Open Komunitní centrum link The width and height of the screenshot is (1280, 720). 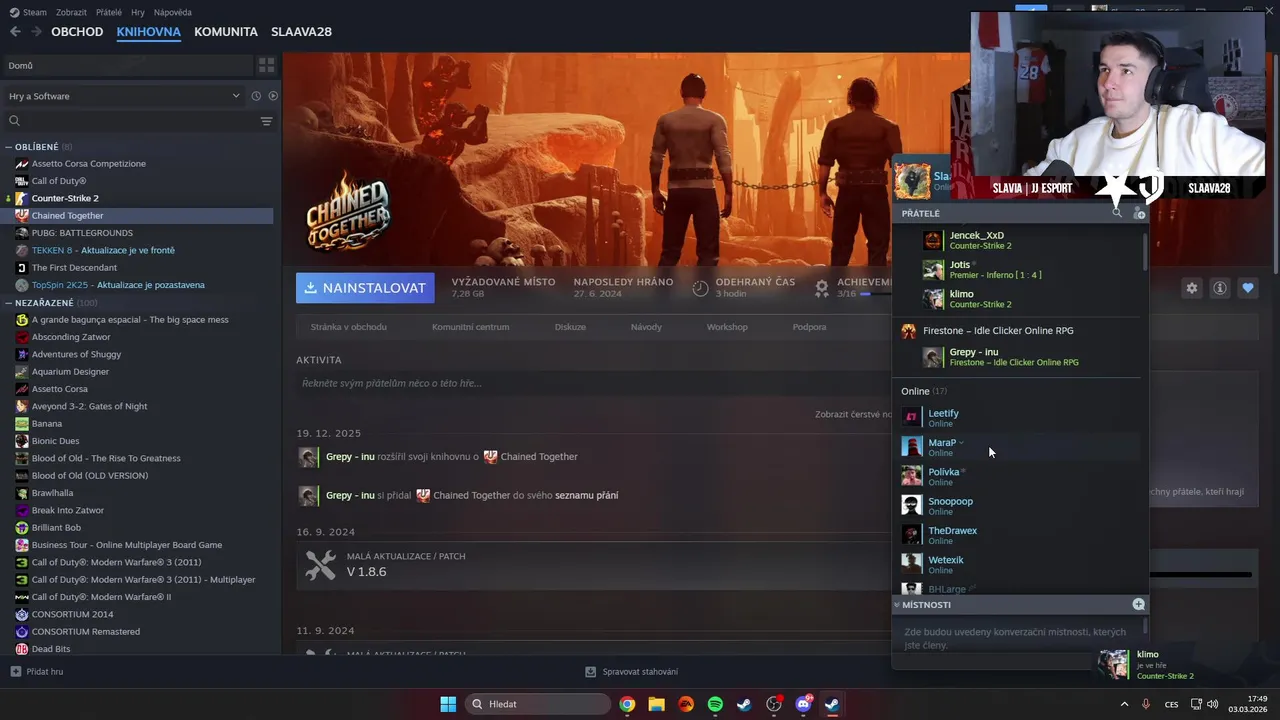tap(470, 327)
